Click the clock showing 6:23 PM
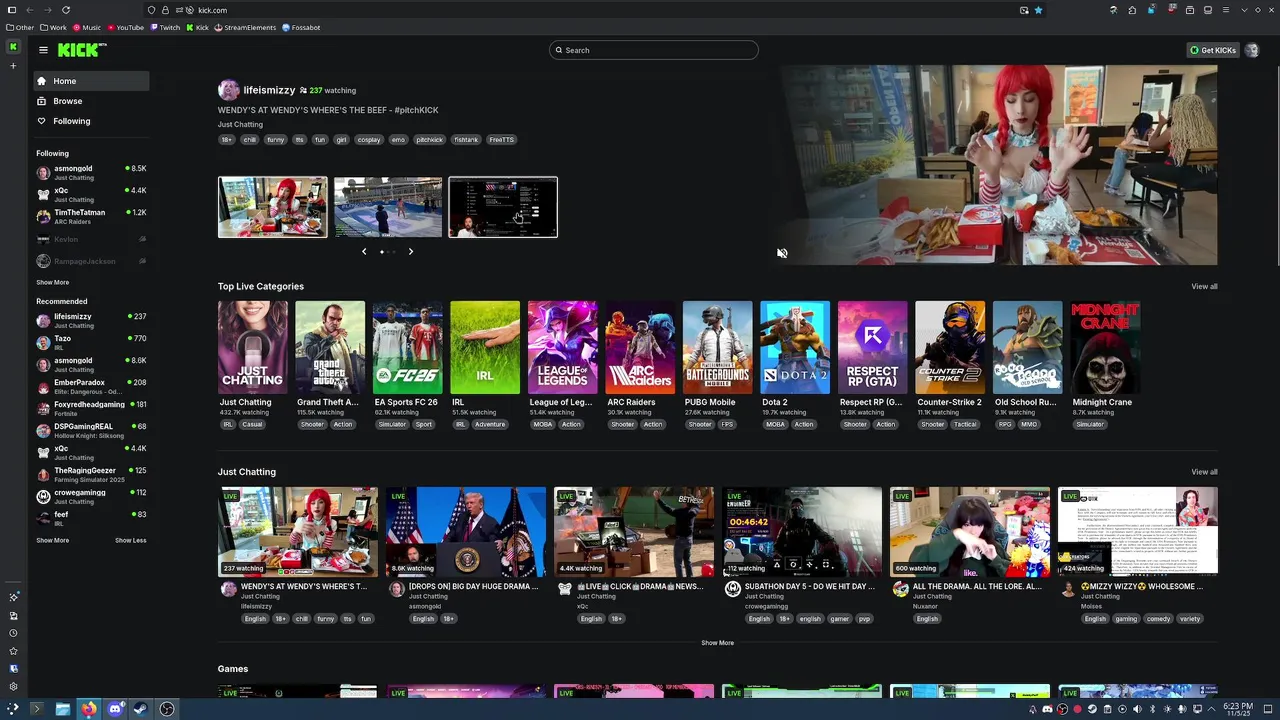The image size is (1280, 720). coord(1238,709)
